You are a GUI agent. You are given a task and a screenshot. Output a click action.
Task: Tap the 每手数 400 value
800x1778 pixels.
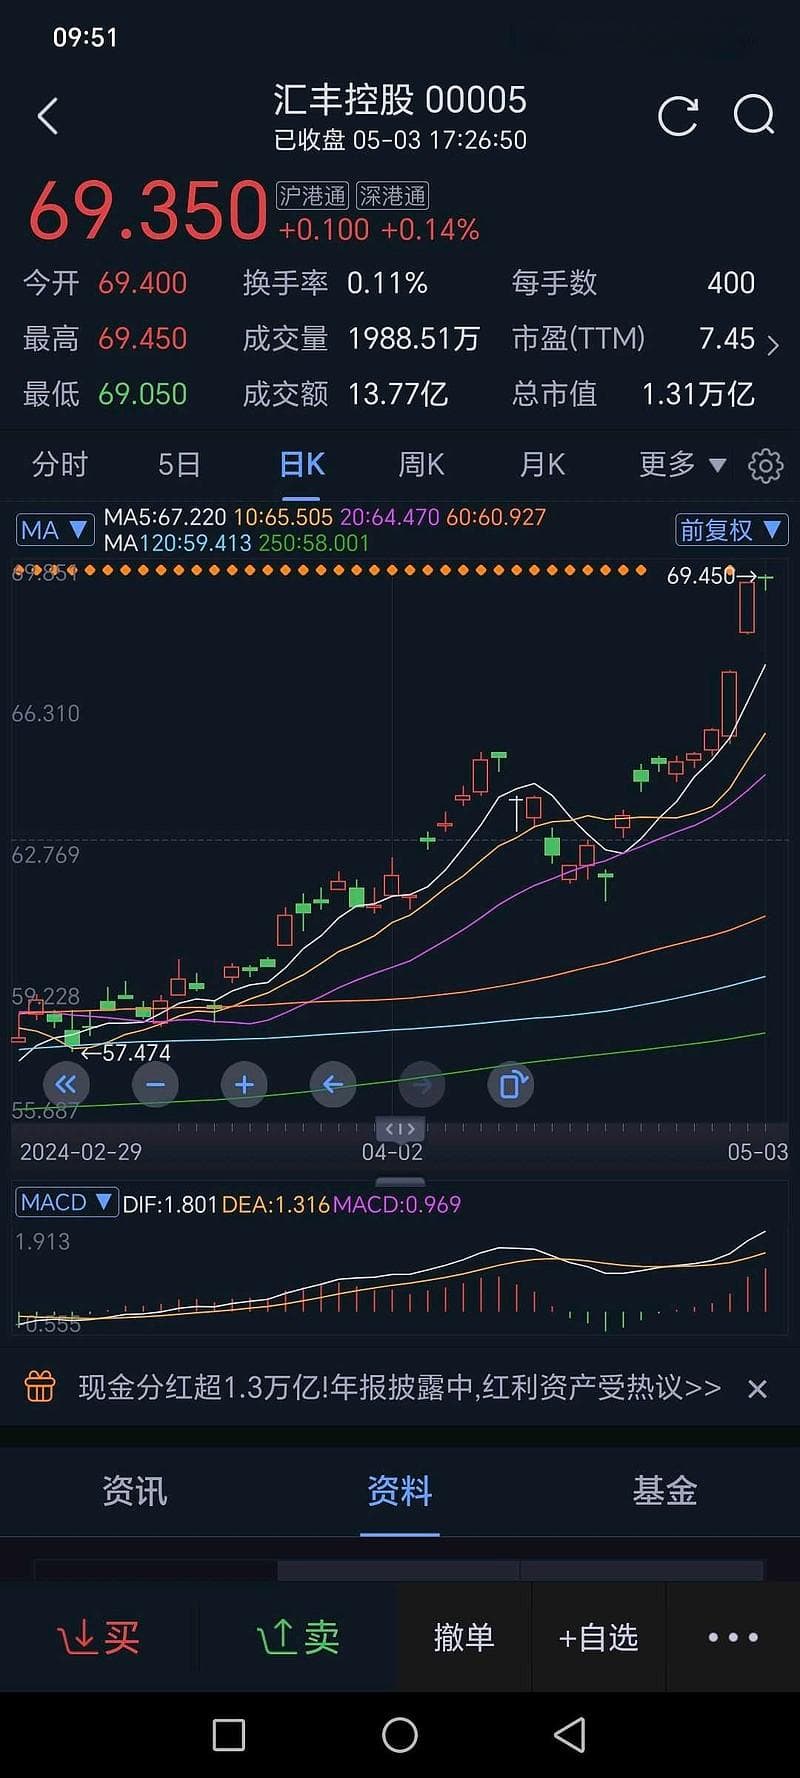click(x=731, y=283)
